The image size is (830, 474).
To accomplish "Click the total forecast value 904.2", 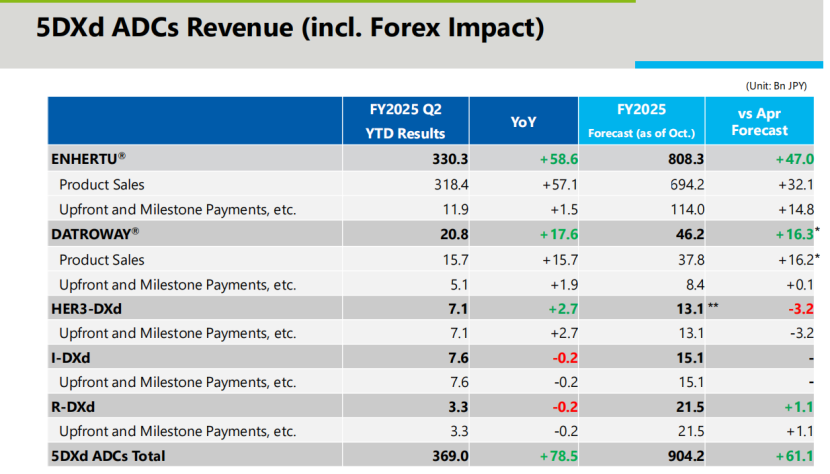I will point(684,456).
